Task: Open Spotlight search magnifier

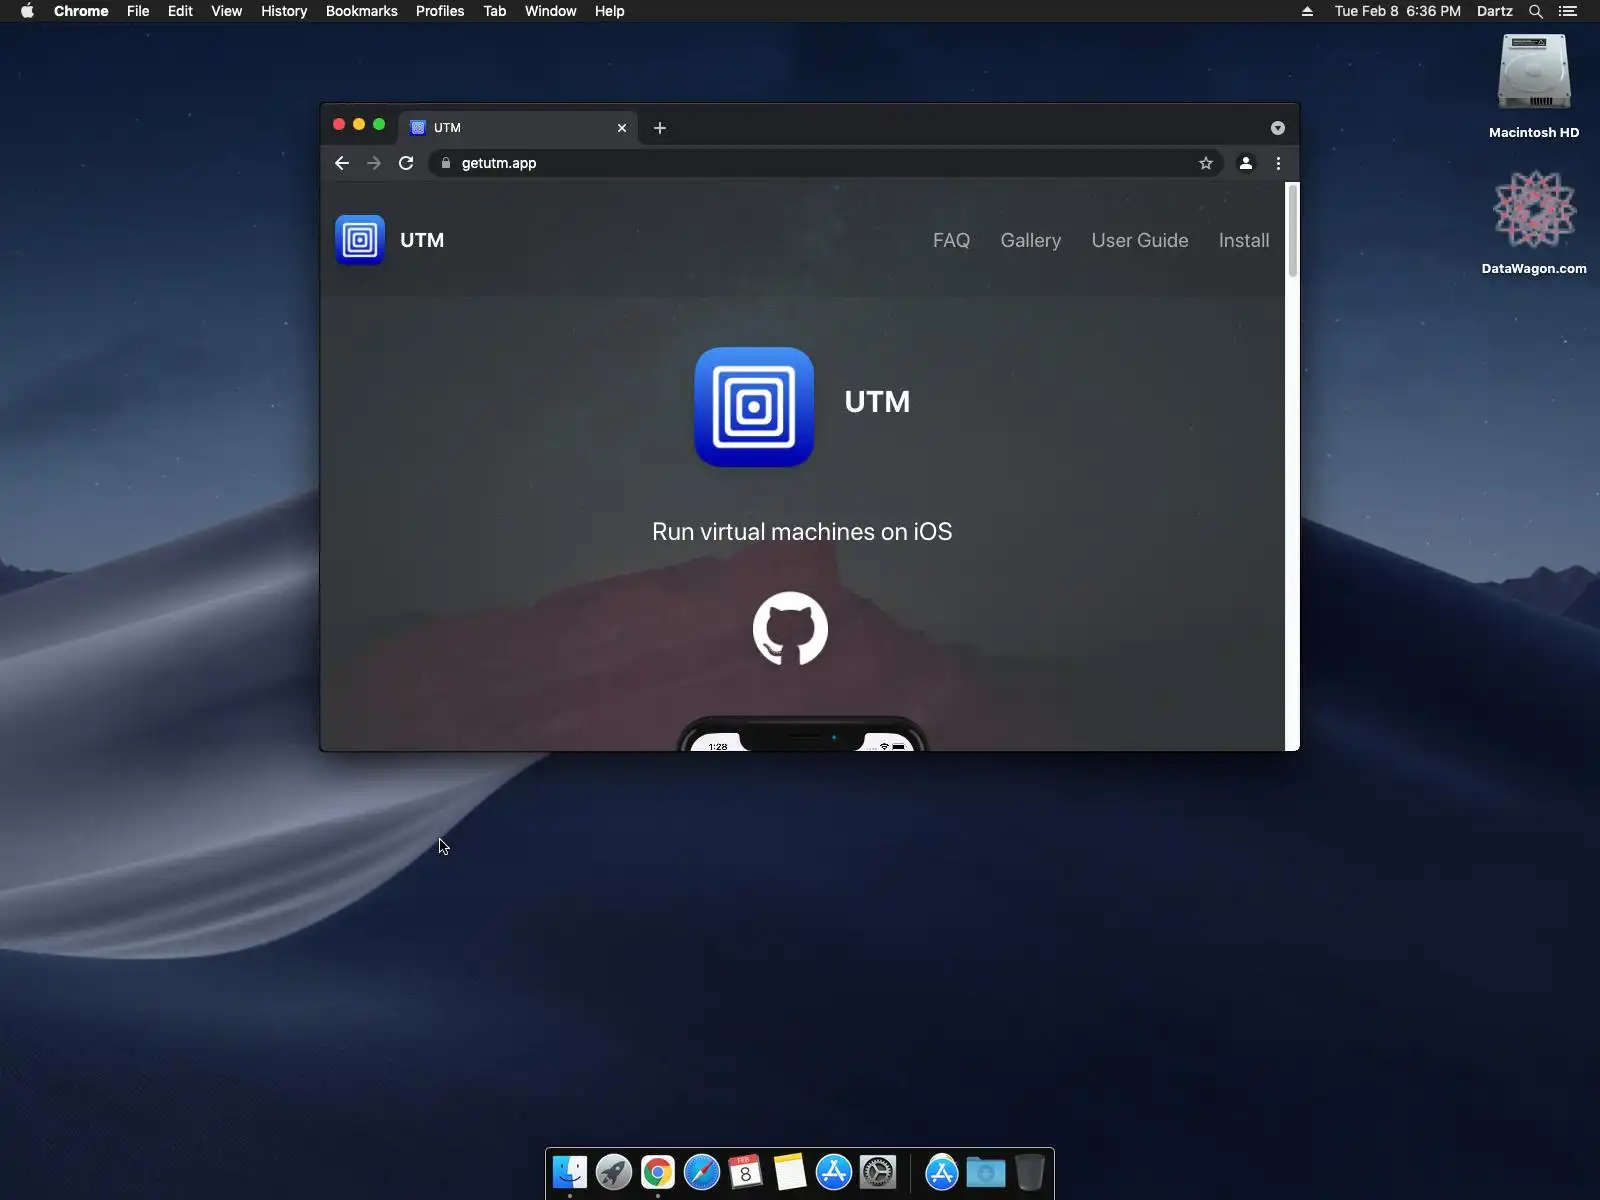Action: tap(1536, 11)
